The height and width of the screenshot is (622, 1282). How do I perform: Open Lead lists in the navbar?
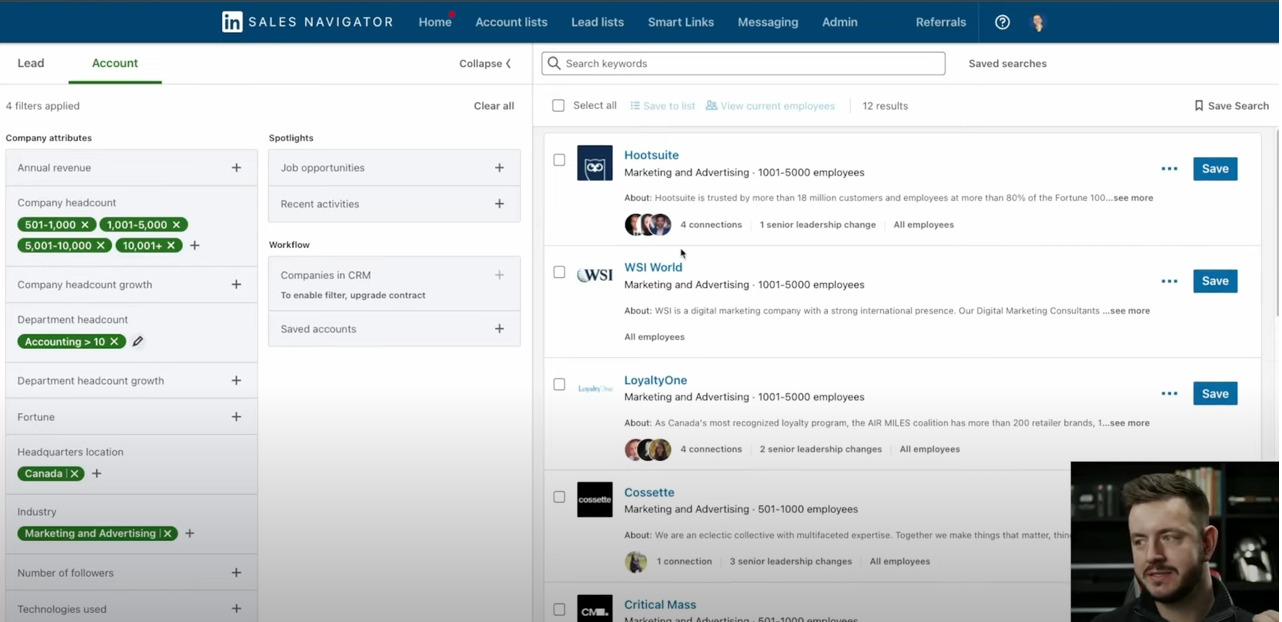[x=597, y=22]
